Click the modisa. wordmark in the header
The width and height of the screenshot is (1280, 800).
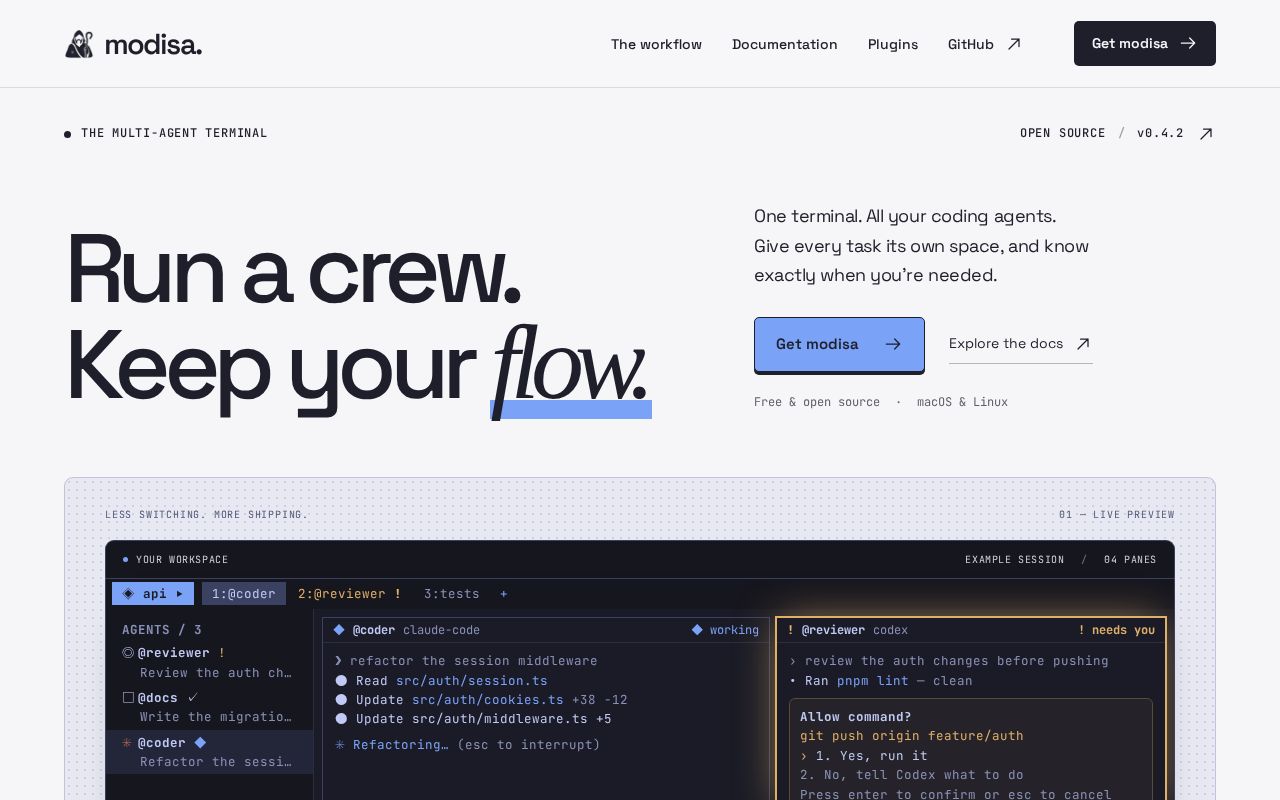pyautogui.click(x=153, y=44)
